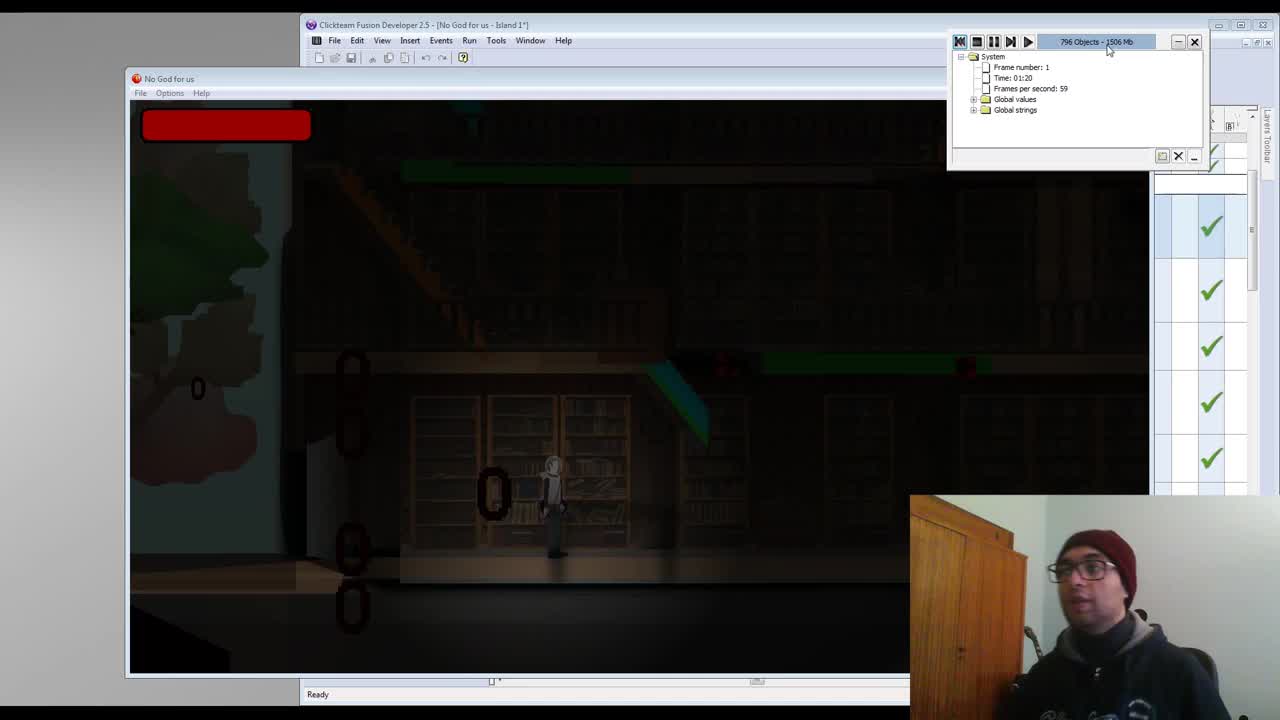Toggle the Frame number watch checkbox

tap(986, 67)
